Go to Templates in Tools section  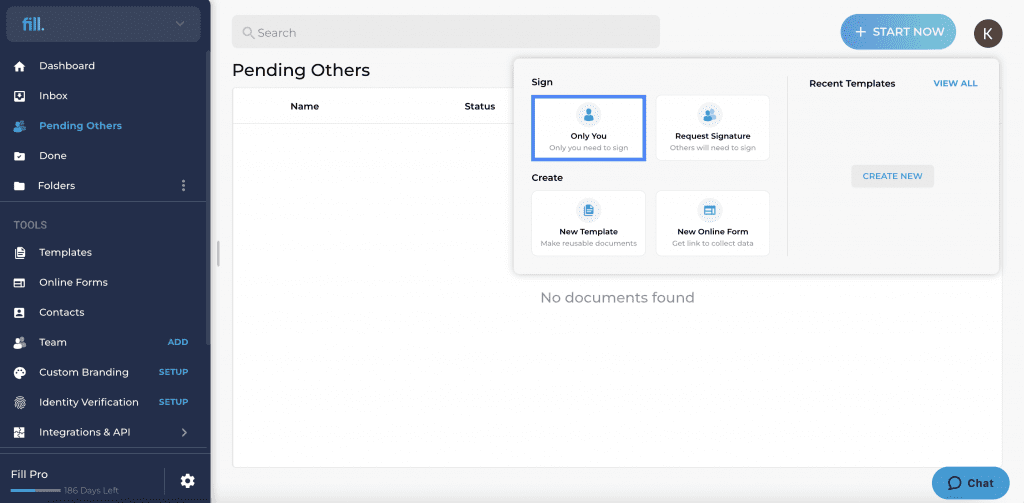tap(65, 252)
